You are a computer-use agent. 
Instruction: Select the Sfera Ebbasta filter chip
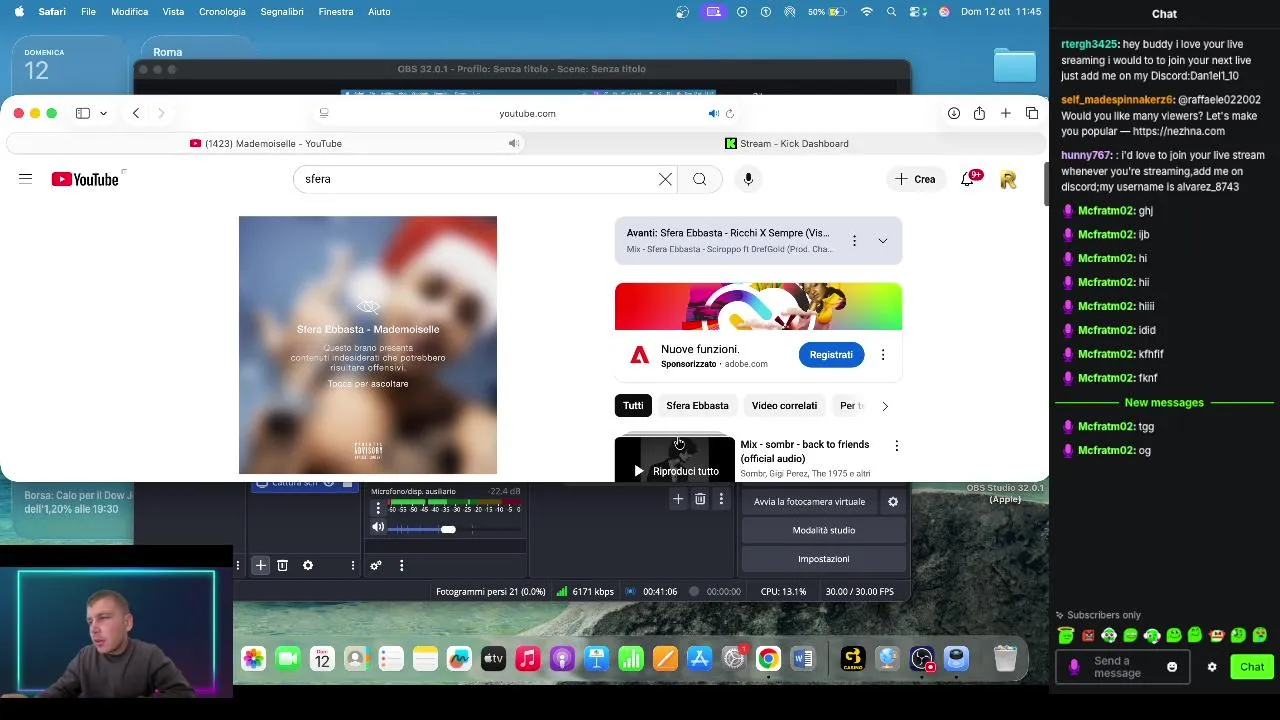[697, 406]
